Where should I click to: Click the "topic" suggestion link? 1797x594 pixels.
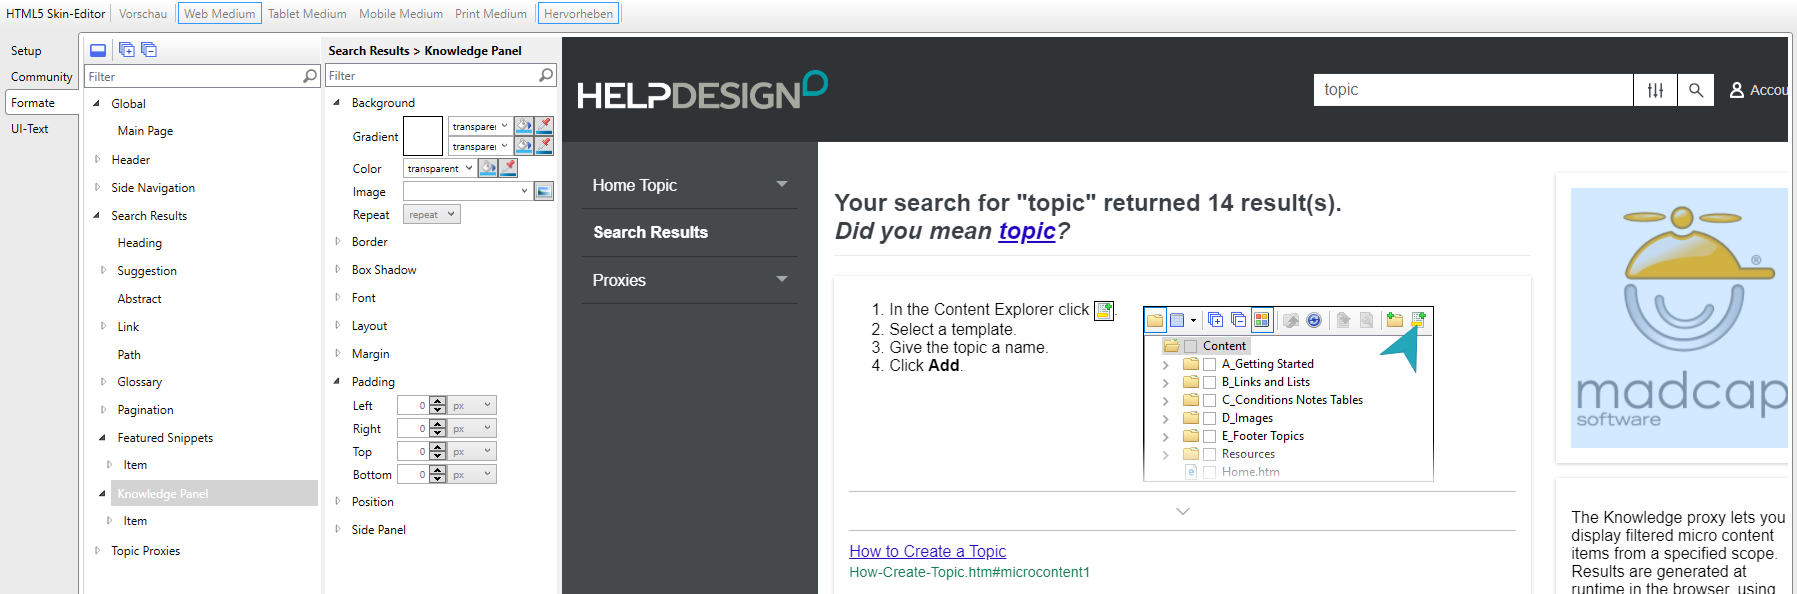(1027, 231)
